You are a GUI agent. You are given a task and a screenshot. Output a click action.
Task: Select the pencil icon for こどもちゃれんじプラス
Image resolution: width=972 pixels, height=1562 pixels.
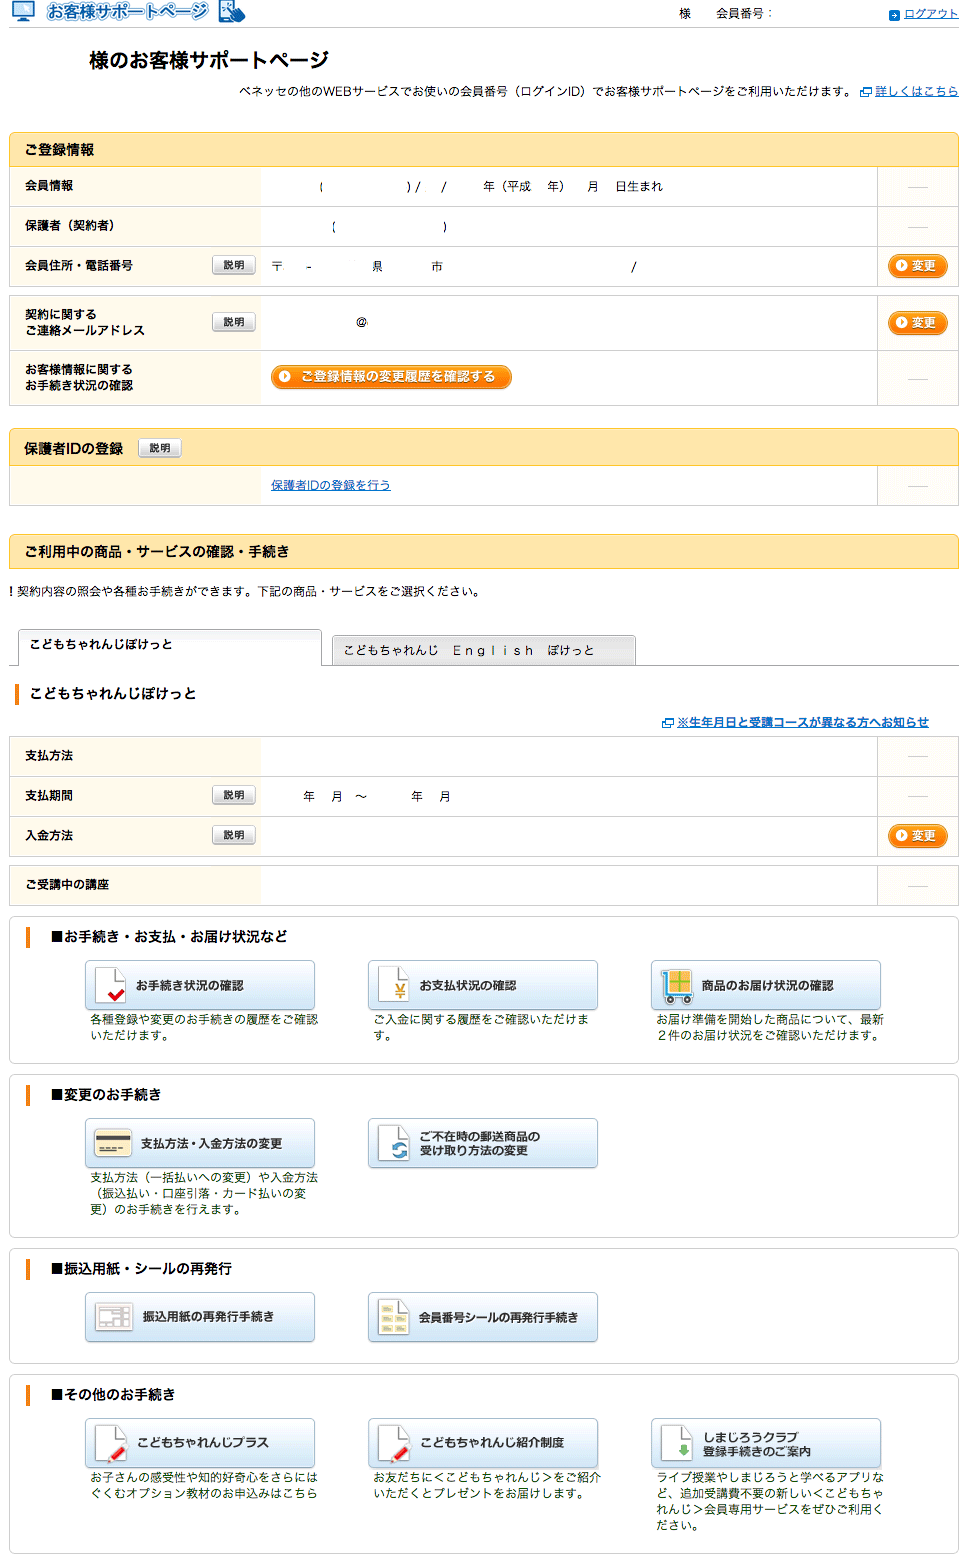(112, 1443)
